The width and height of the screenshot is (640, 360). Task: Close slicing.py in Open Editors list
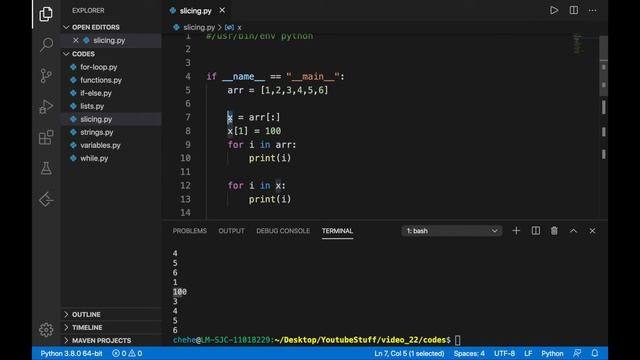pyautogui.click(x=76, y=40)
